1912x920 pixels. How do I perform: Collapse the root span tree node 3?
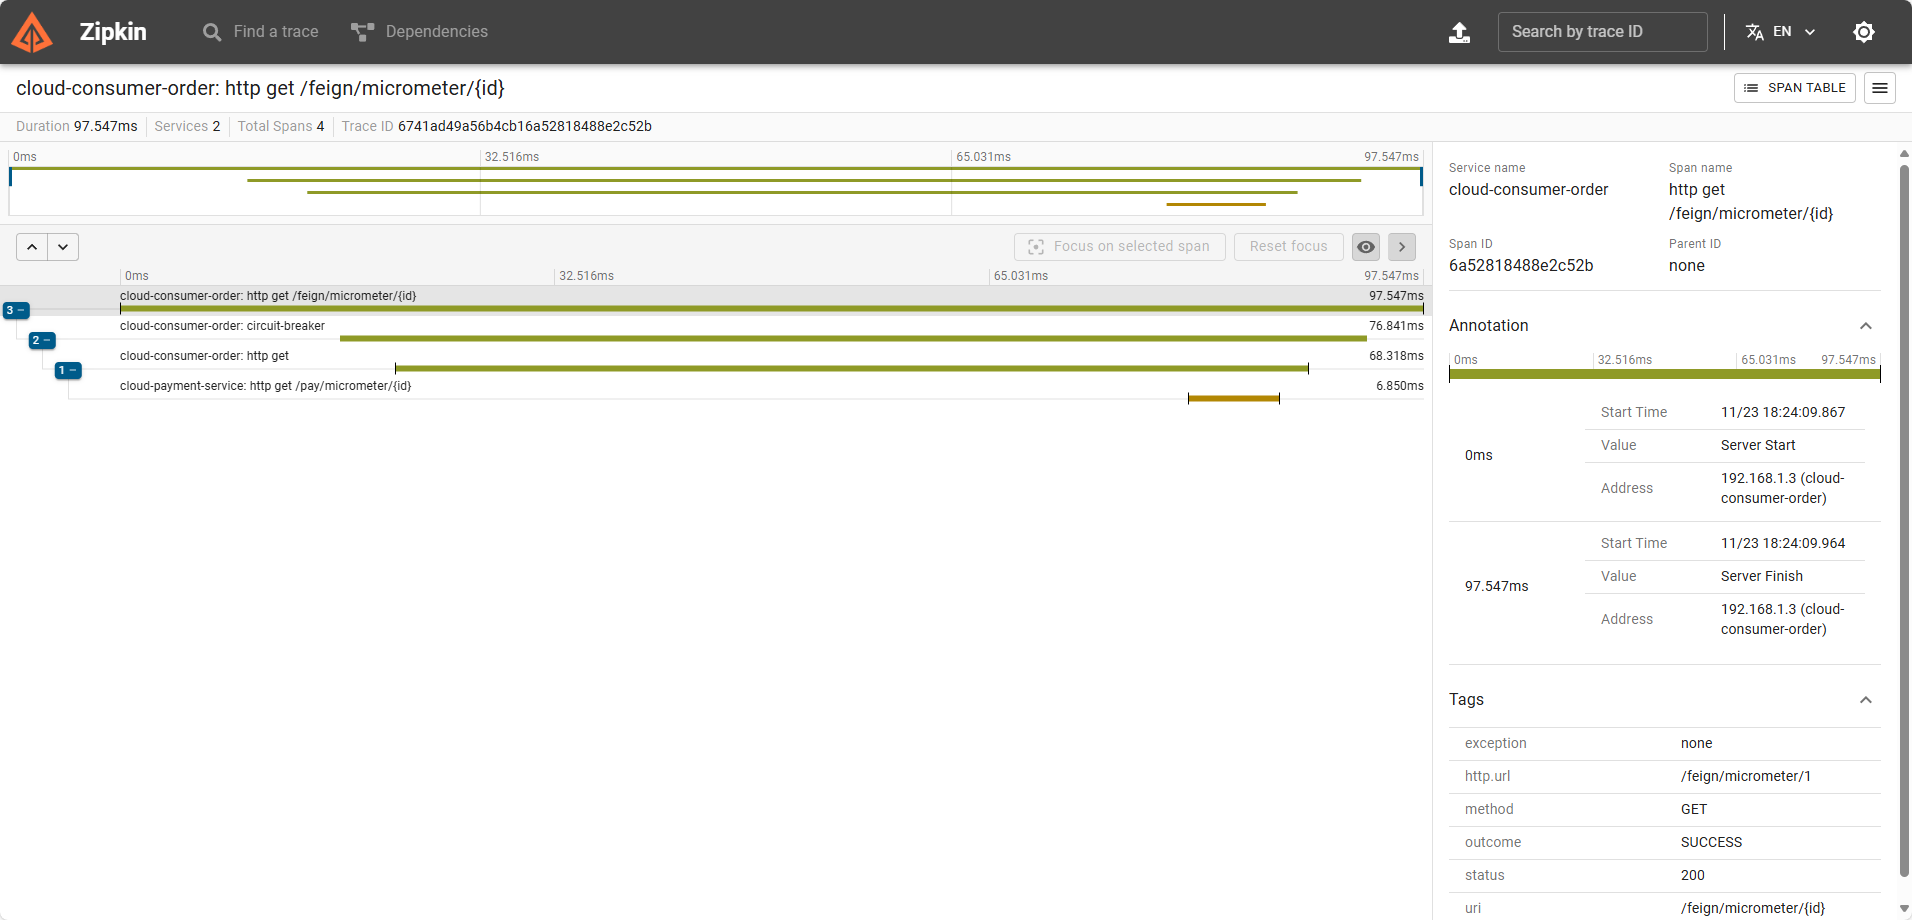click(16, 311)
